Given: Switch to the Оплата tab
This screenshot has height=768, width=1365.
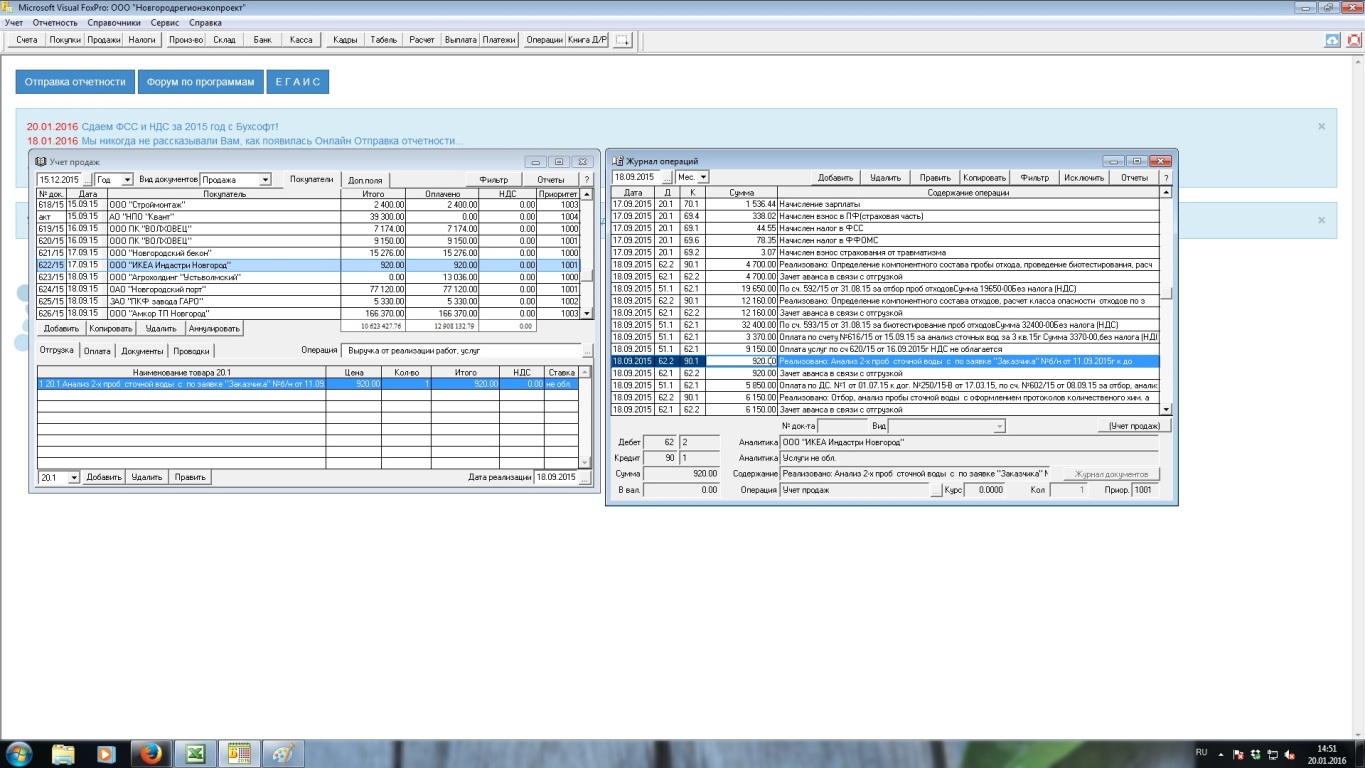Looking at the screenshot, I should pyautogui.click(x=97, y=351).
